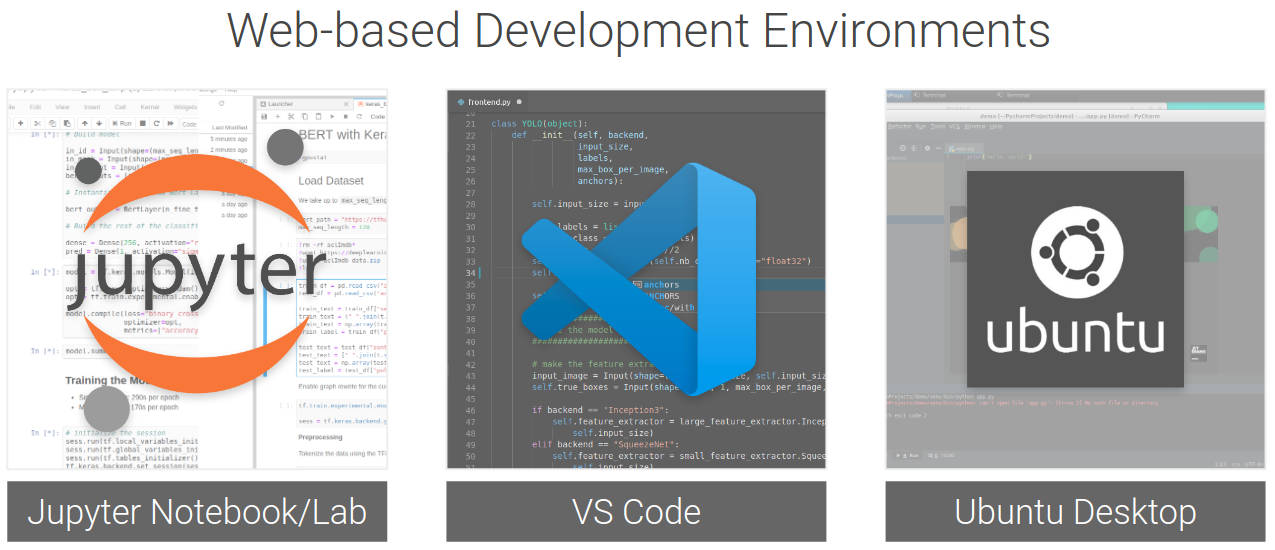Viewport: 1275px width, 550px height.
Task: Open the Ubuntu Desktop label button
Action: [x=1075, y=511]
